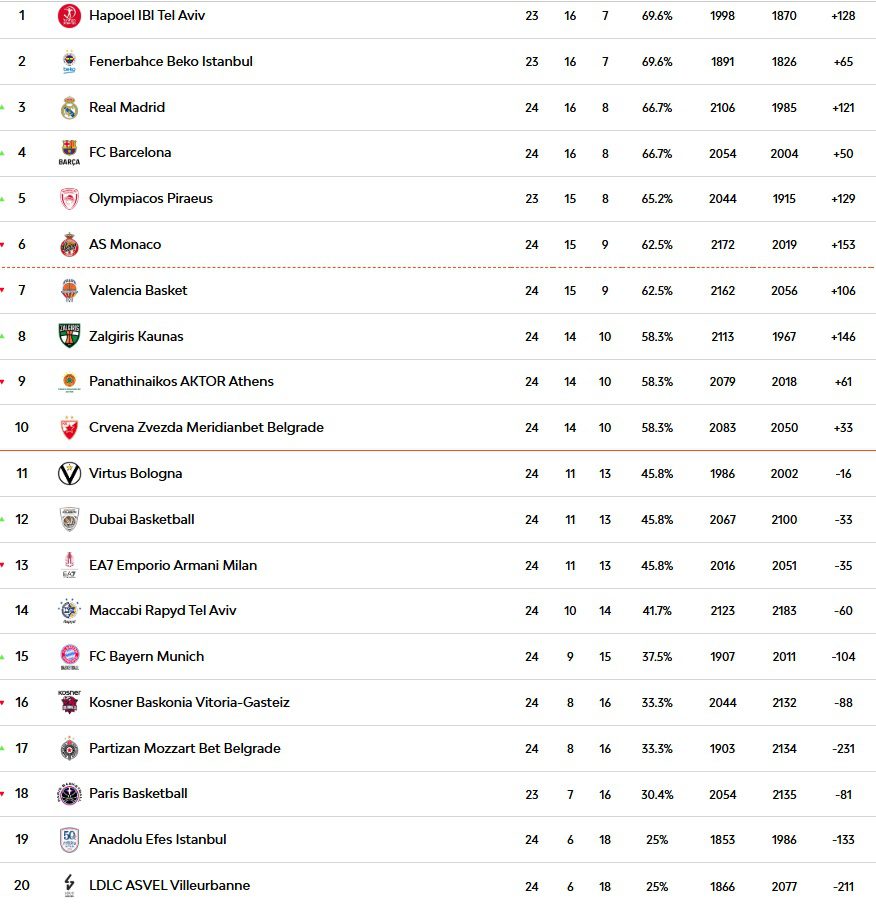Click the Real Madrid crest icon
876x906 pixels.
(69, 107)
